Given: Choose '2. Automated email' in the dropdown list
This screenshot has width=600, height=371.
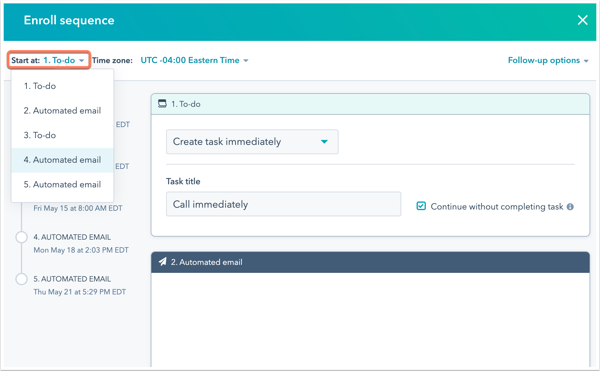Looking at the screenshot, I should (62, 111).
